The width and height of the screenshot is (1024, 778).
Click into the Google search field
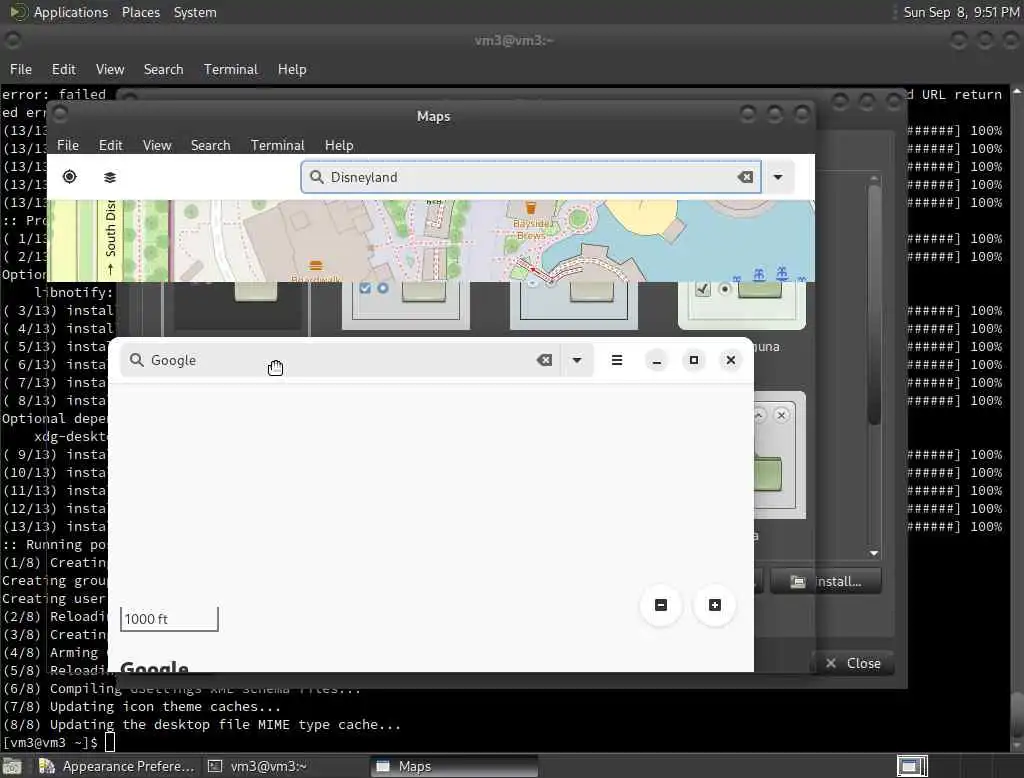pyautogui.click(x=340, y=360)
